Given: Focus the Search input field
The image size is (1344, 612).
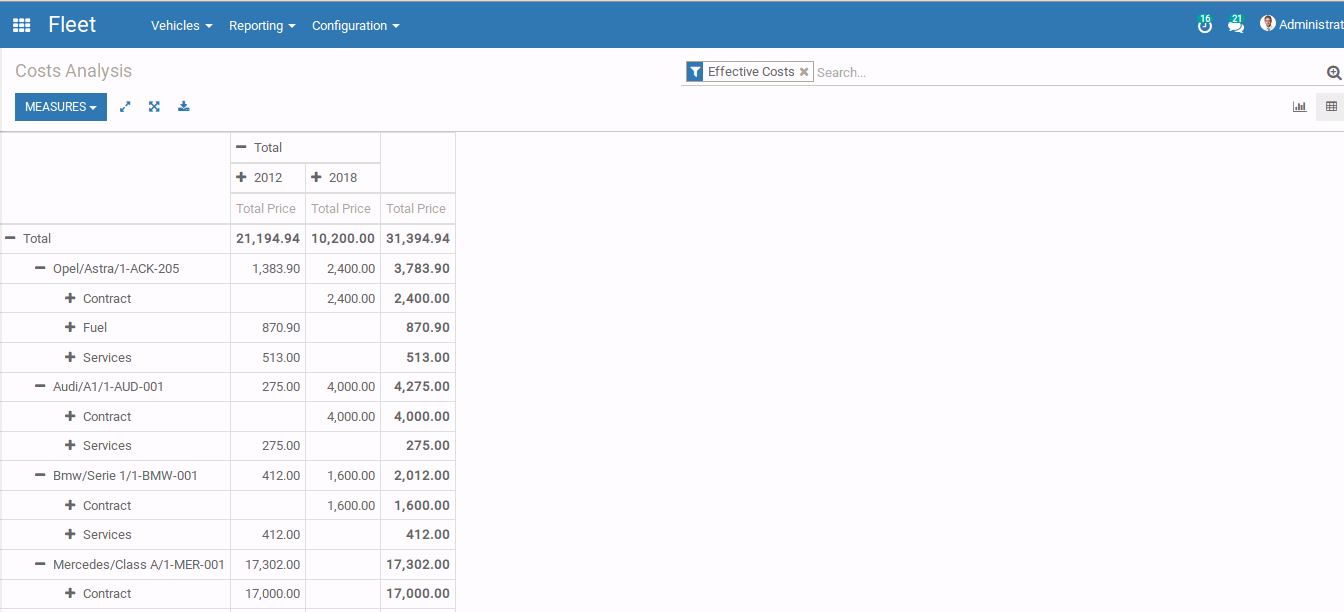Looking at the screenshot, I should tap(1068, 72).
